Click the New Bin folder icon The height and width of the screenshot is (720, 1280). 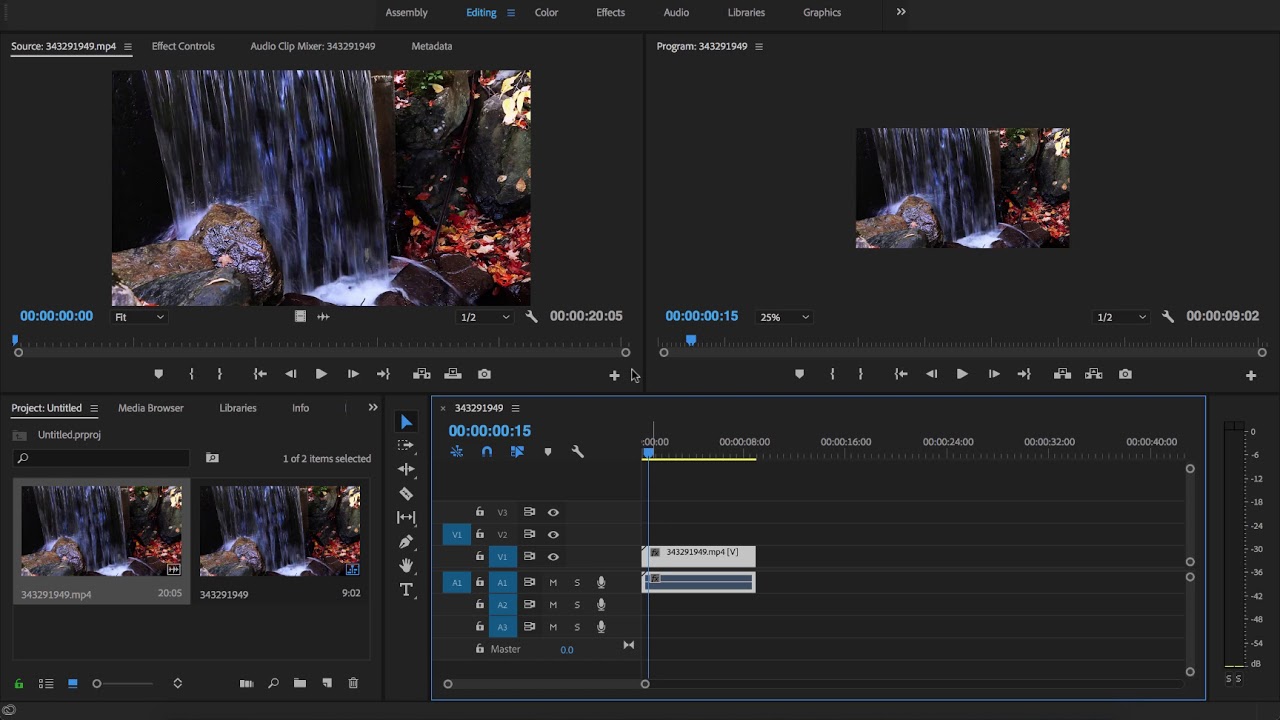pyautogui.click(x=300, y=683)
